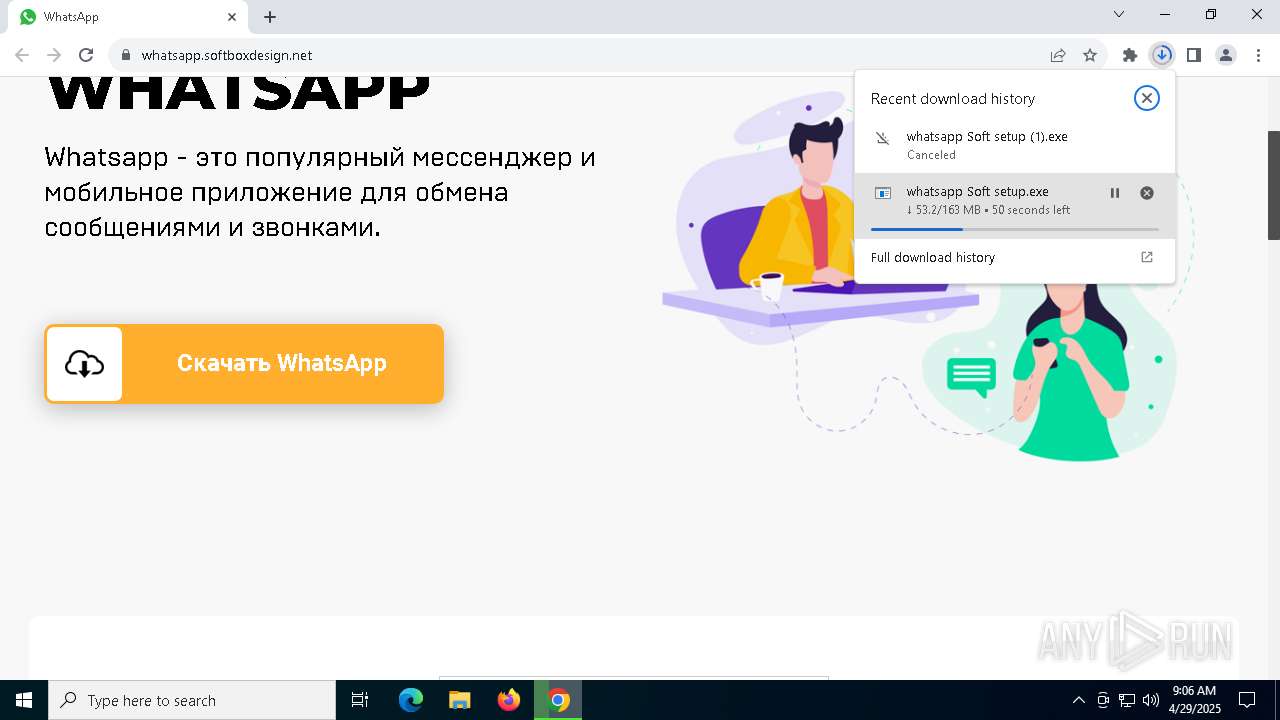Screen dimensions: 1280x720
Task: Click the address bar URL whatsapp.softboxdesign.net
Action: [x=227, y=55]
